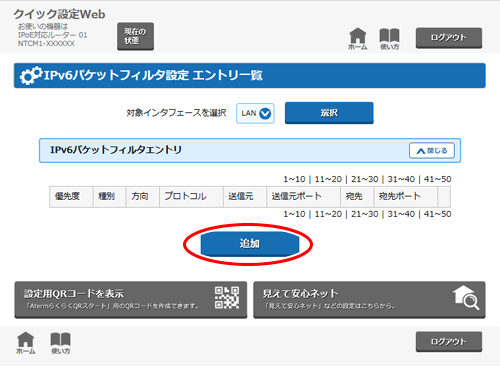Go to page 31~40 below the table

tap(401, 214)
